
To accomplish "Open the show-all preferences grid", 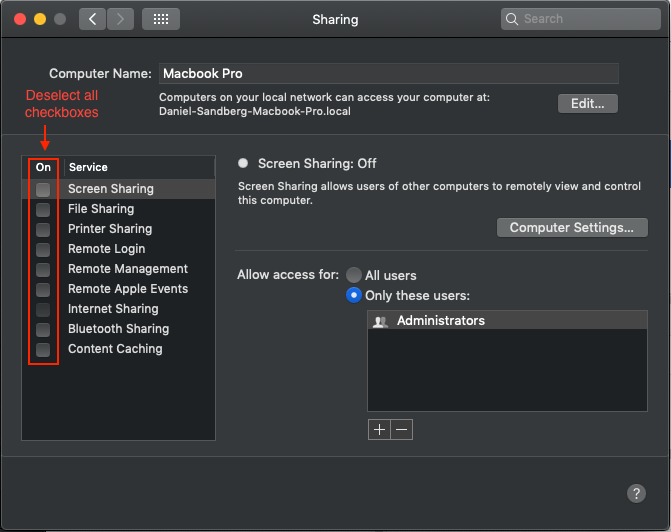I will coord(161,19).
